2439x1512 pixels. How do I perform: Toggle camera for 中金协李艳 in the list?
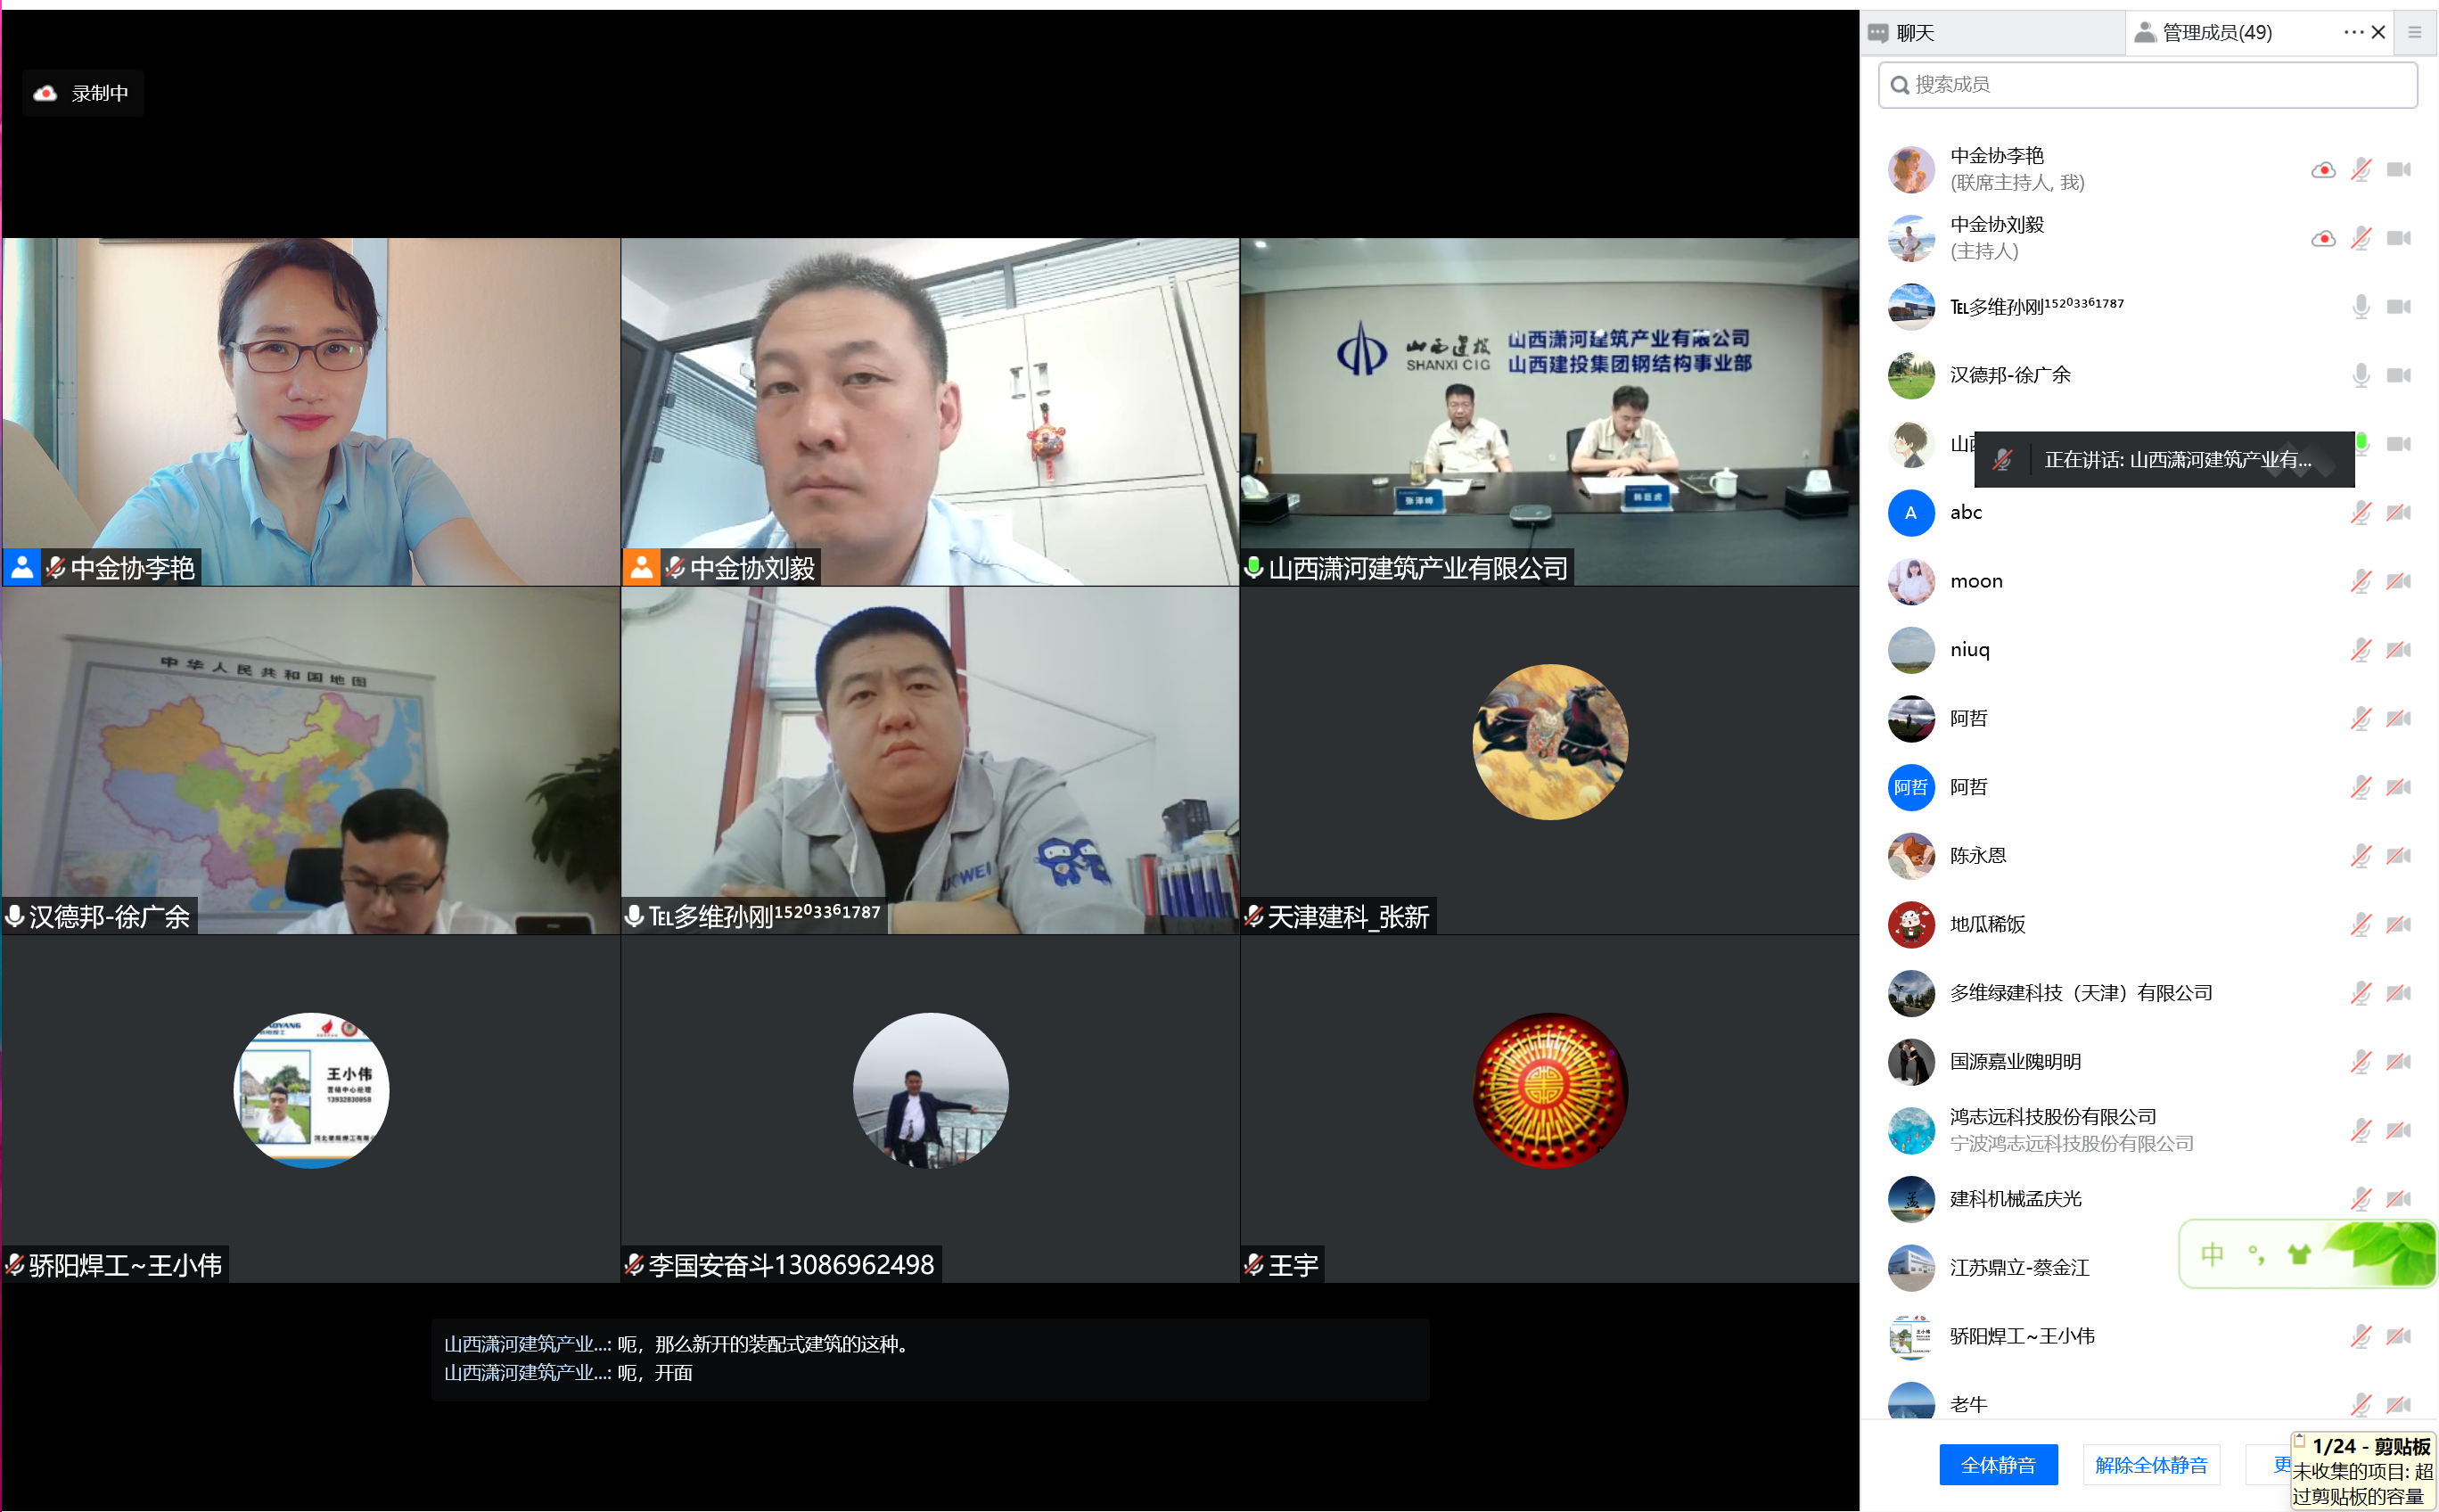(2398, 169)
